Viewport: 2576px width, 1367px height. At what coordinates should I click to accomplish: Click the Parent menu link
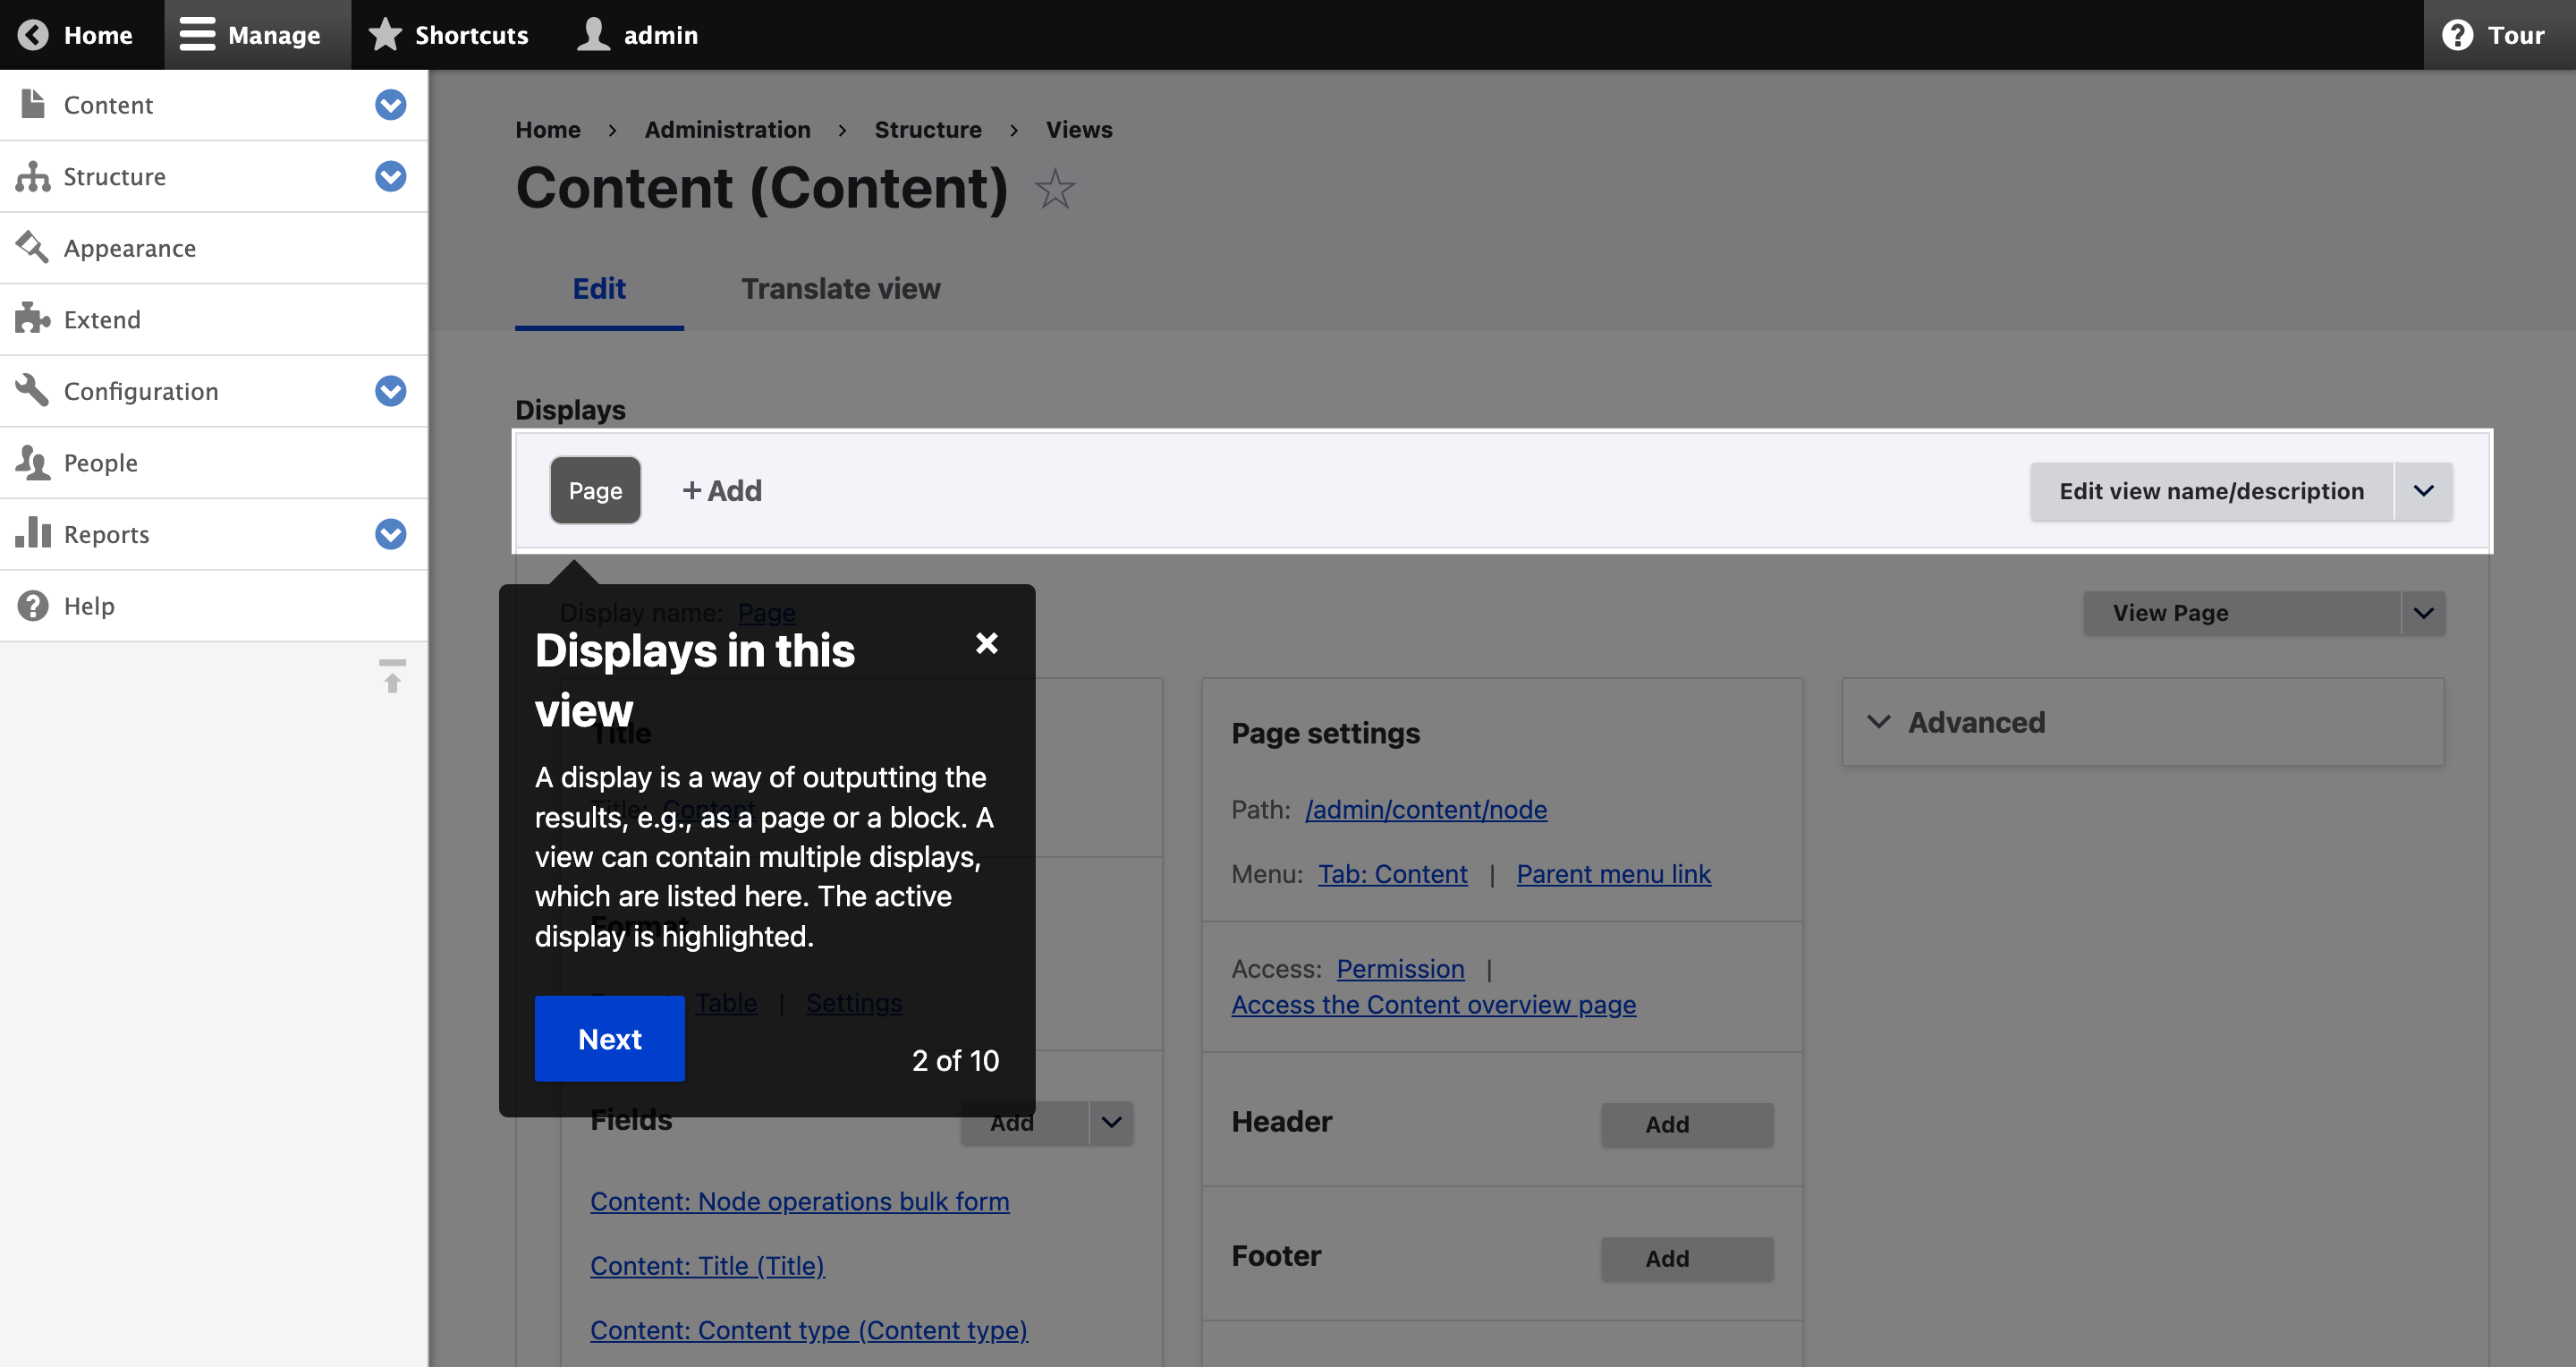1613,874
